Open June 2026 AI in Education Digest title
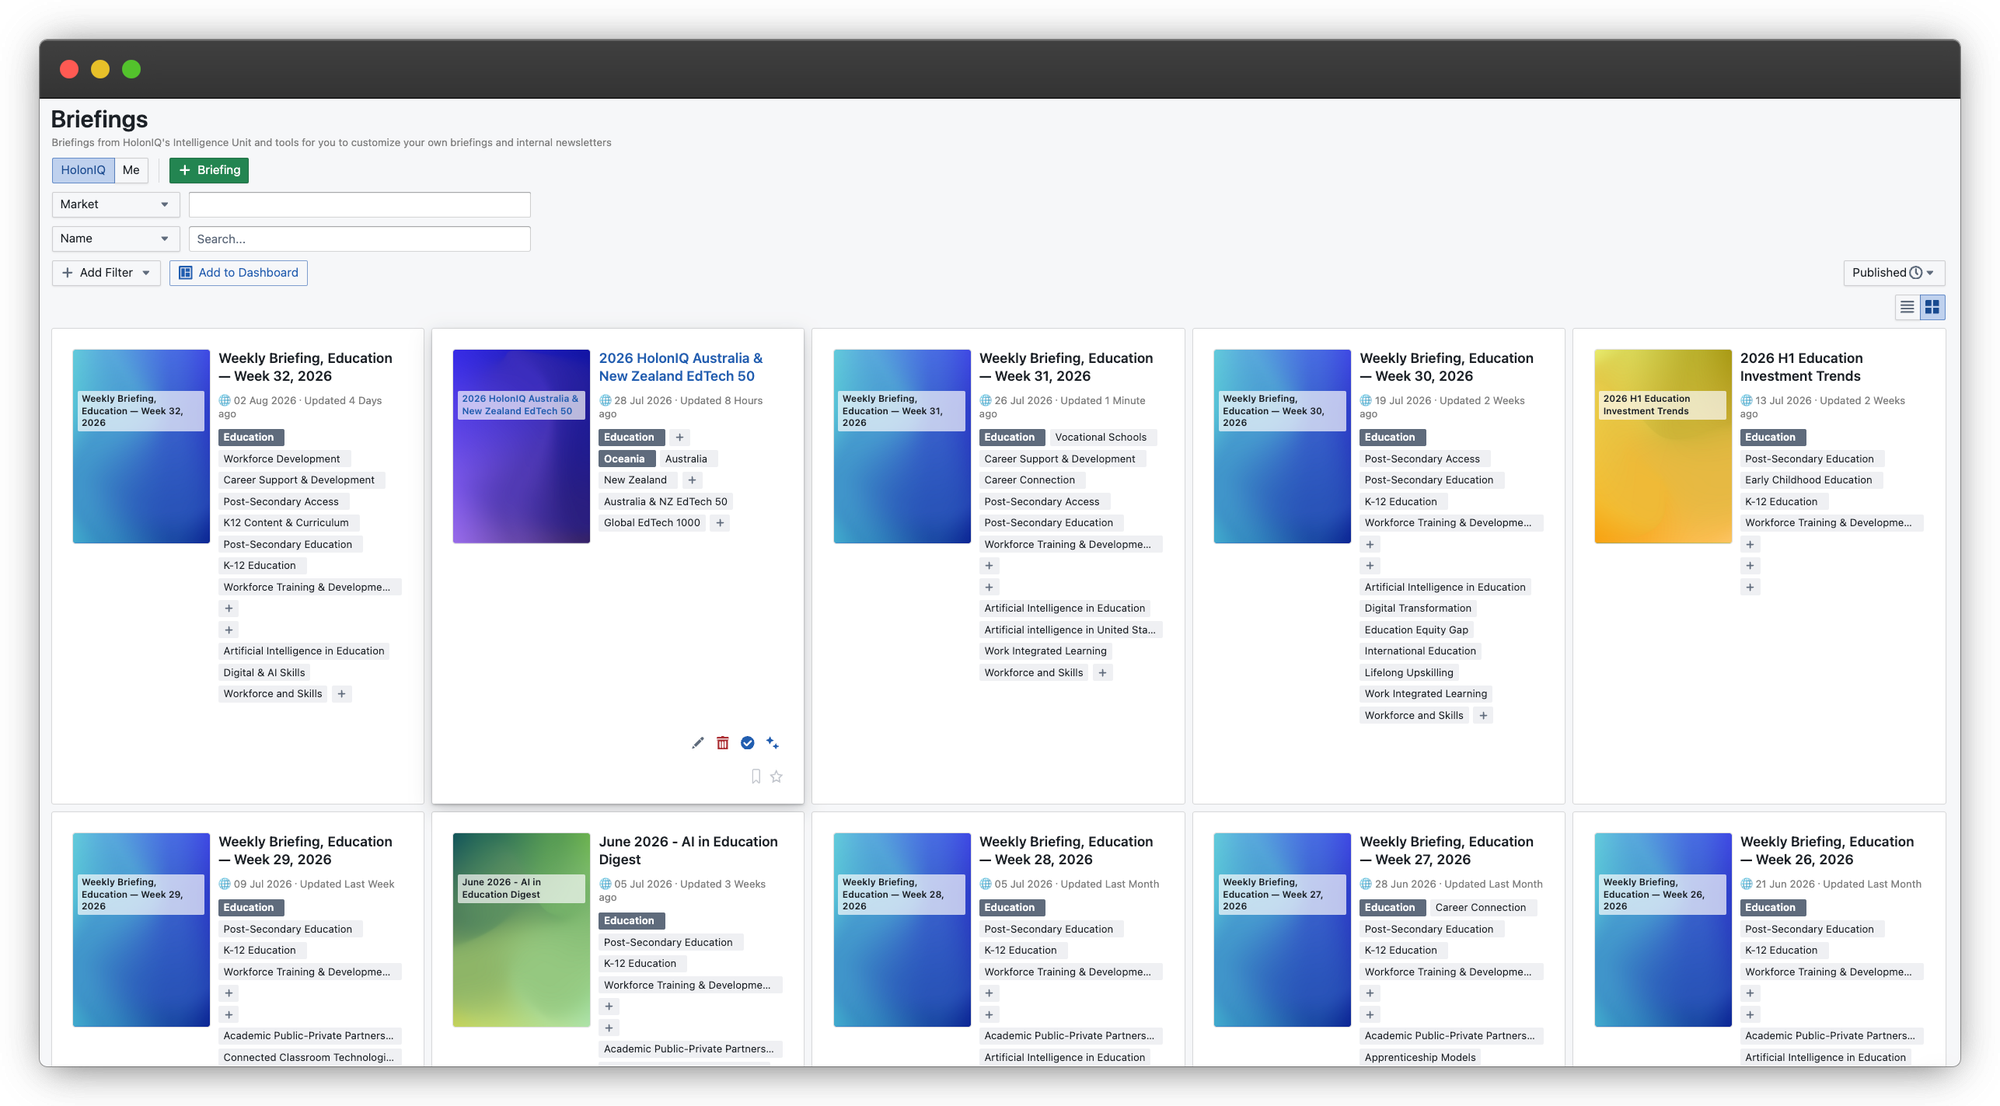Image resolution: width=2000 pixels, height=1106 pixels. click(x=688, y=851)
